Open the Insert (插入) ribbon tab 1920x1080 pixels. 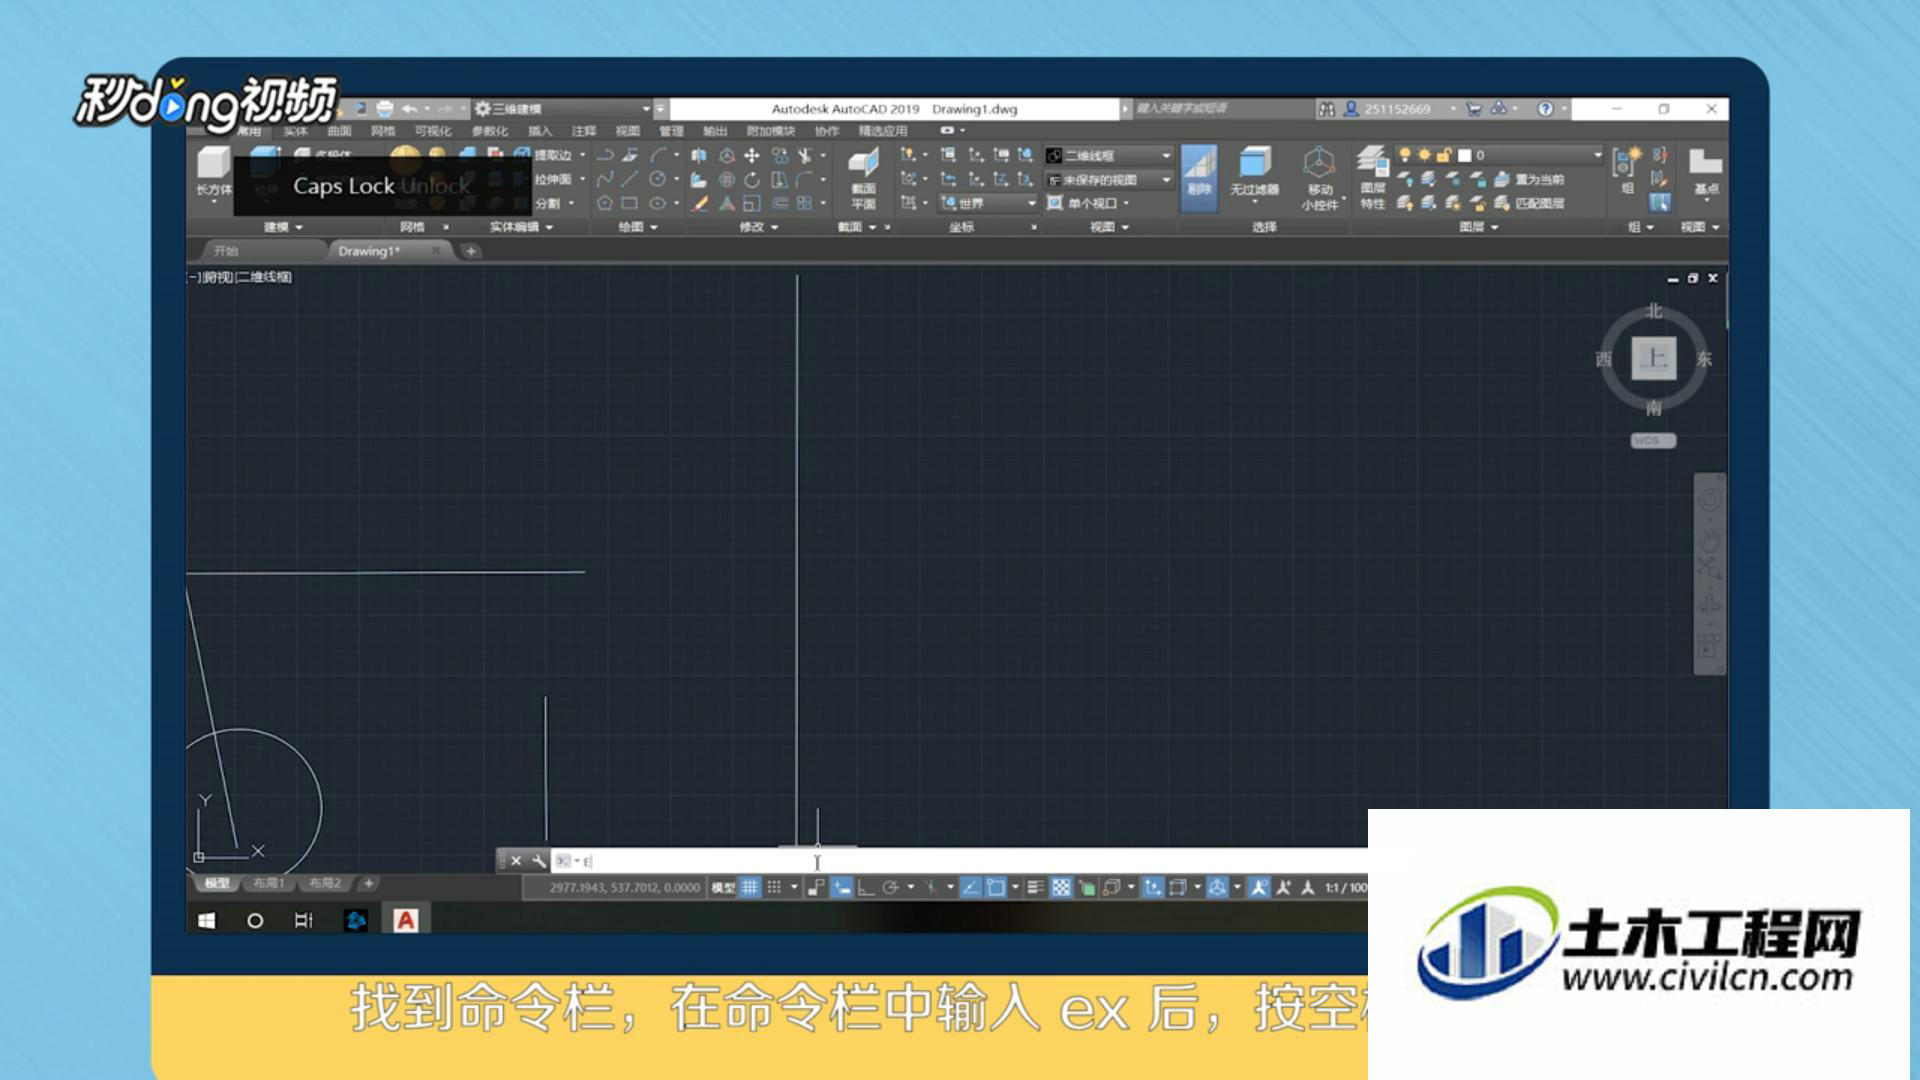coord(540,131)
